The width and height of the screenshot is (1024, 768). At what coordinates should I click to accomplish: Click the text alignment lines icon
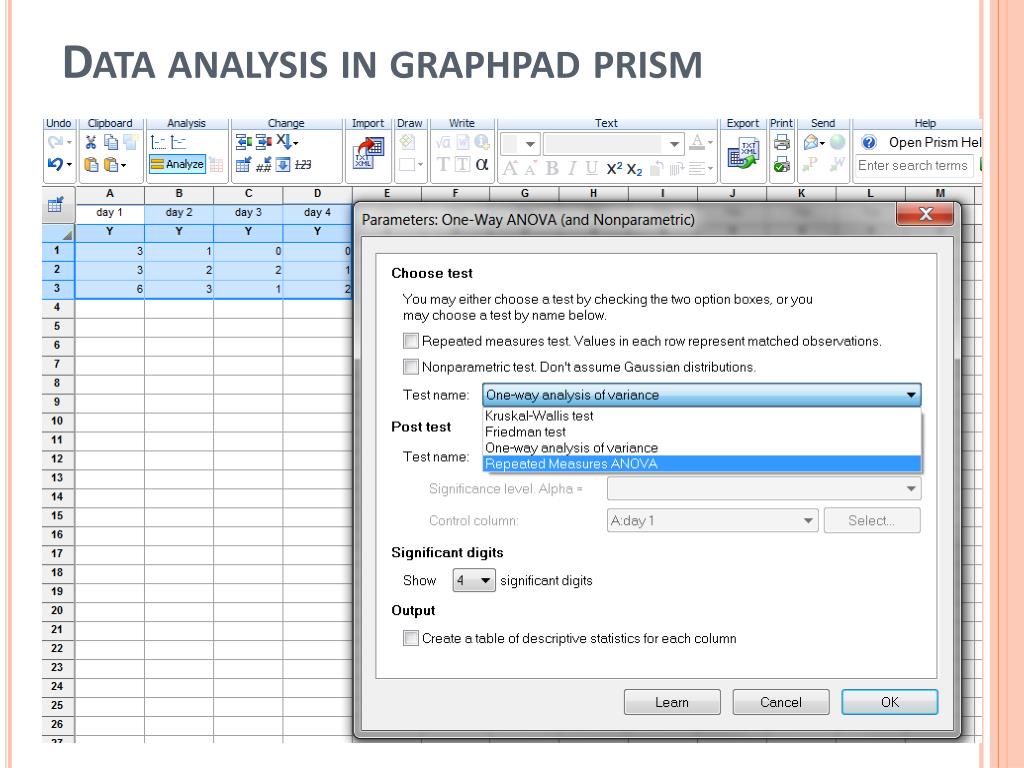coord(699,168)
